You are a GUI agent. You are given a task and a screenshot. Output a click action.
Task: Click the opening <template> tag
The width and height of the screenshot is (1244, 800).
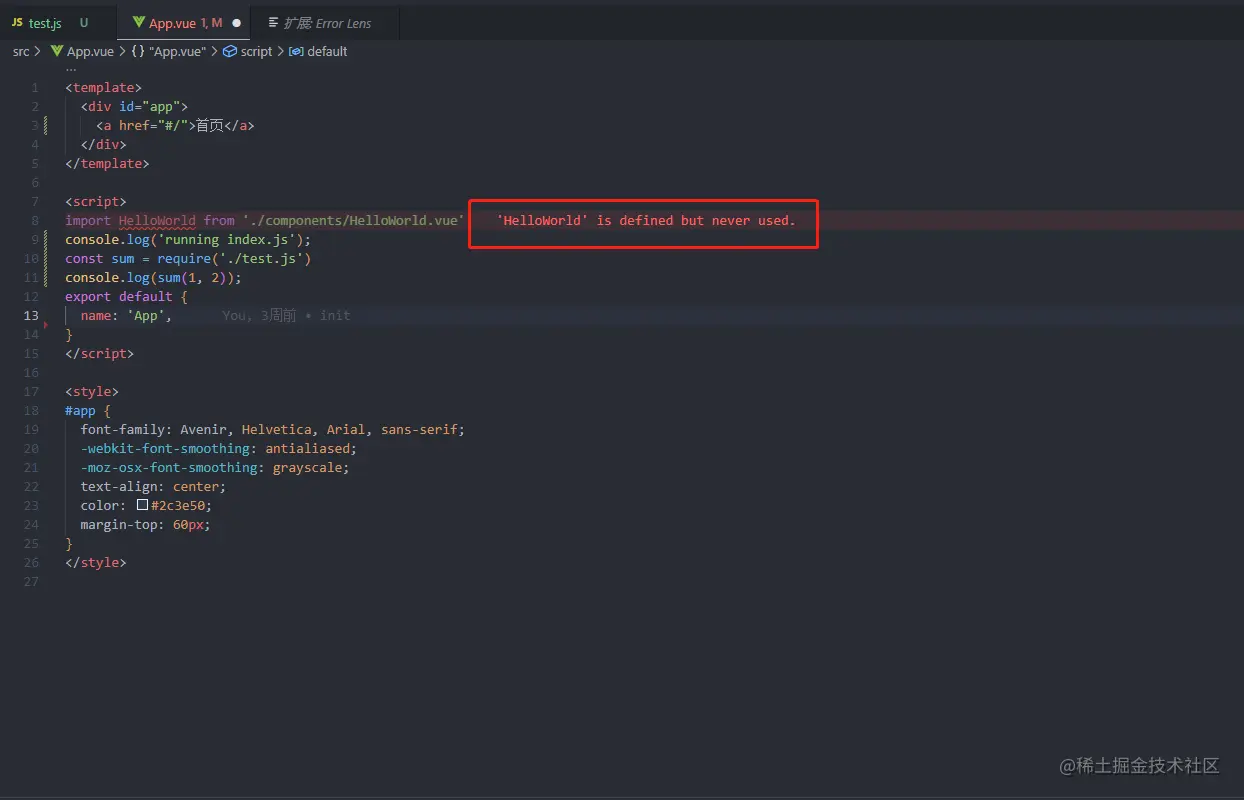pyautogui.click(x=104, y=87)
